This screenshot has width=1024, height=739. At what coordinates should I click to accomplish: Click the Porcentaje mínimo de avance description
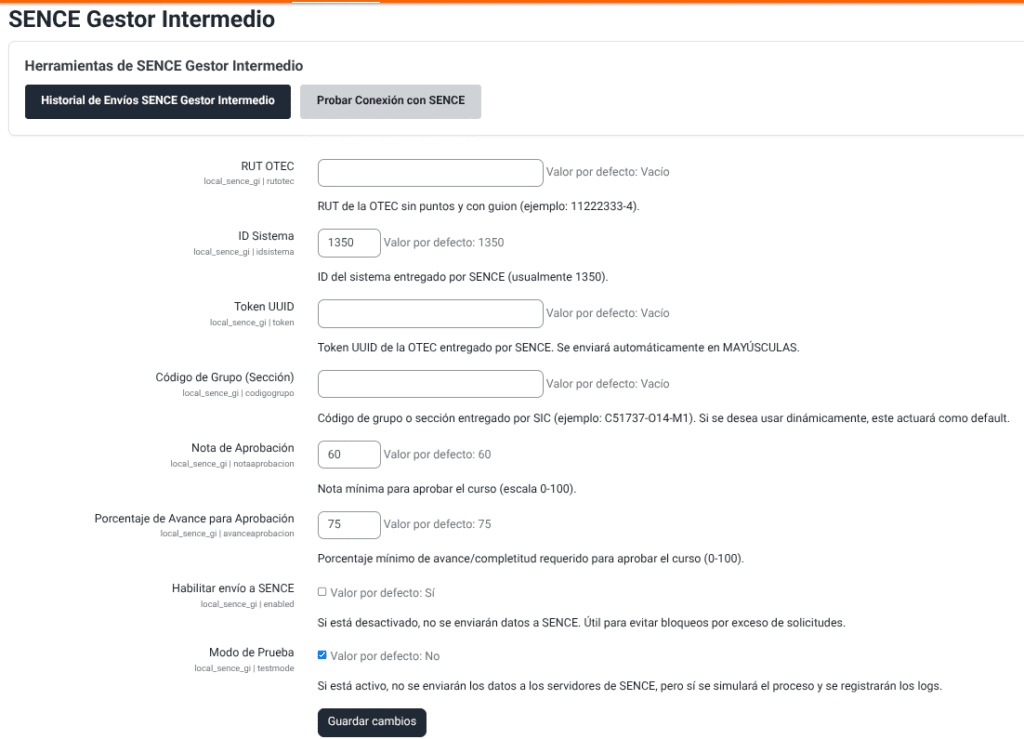coord(531,559)
